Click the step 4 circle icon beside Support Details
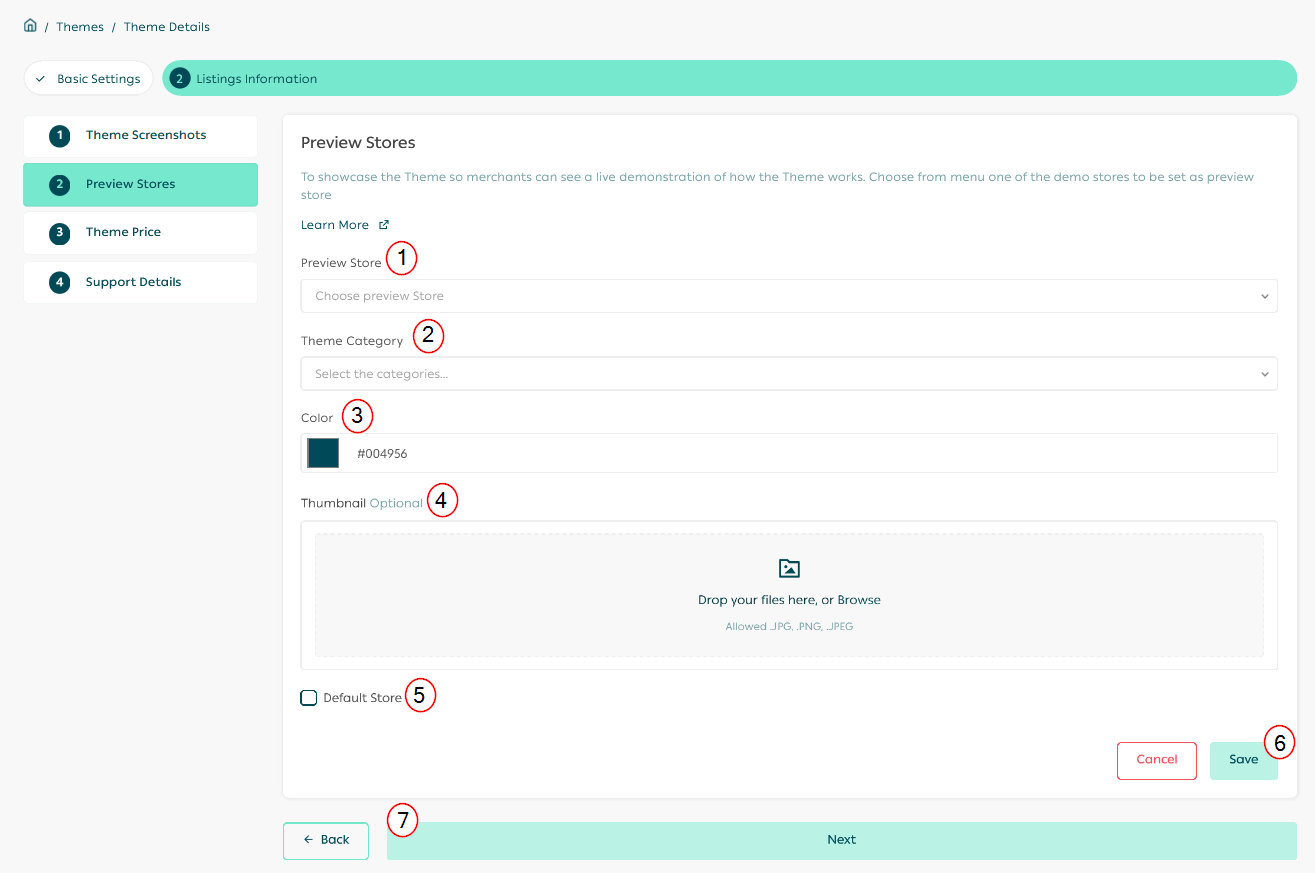1315x873 pixels. click(59, 281)
